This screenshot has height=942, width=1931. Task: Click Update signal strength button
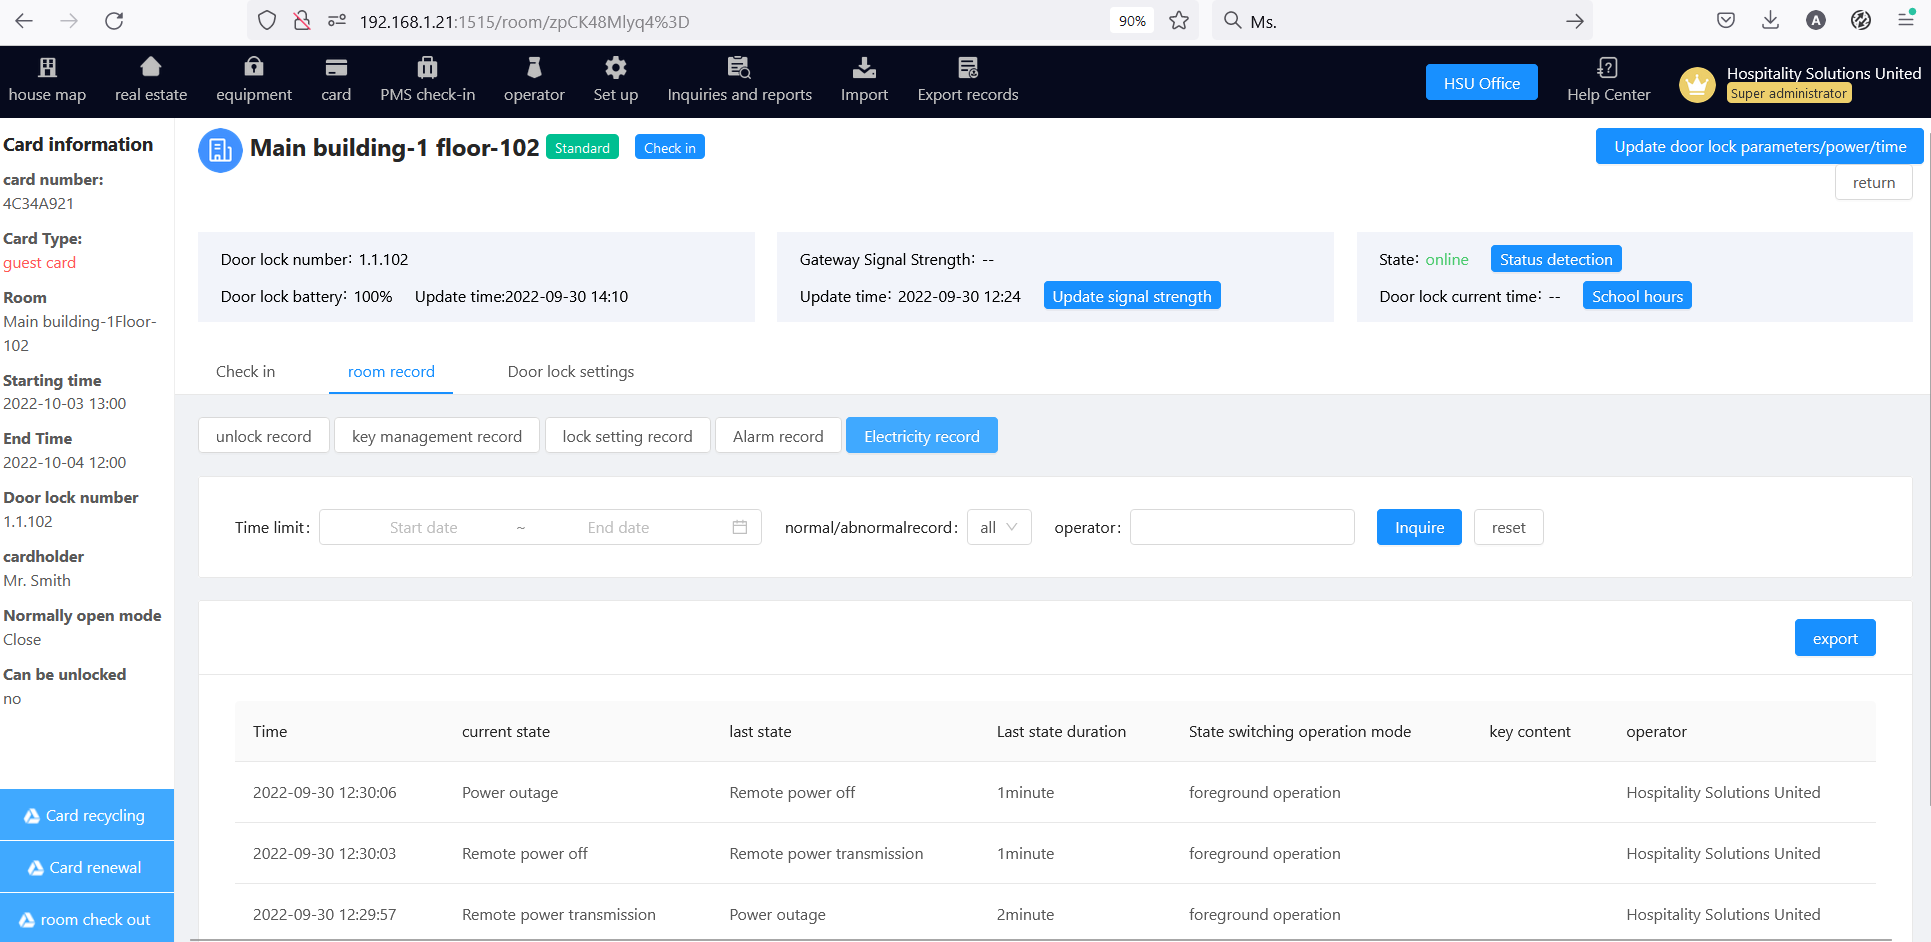click(1131, 297)
